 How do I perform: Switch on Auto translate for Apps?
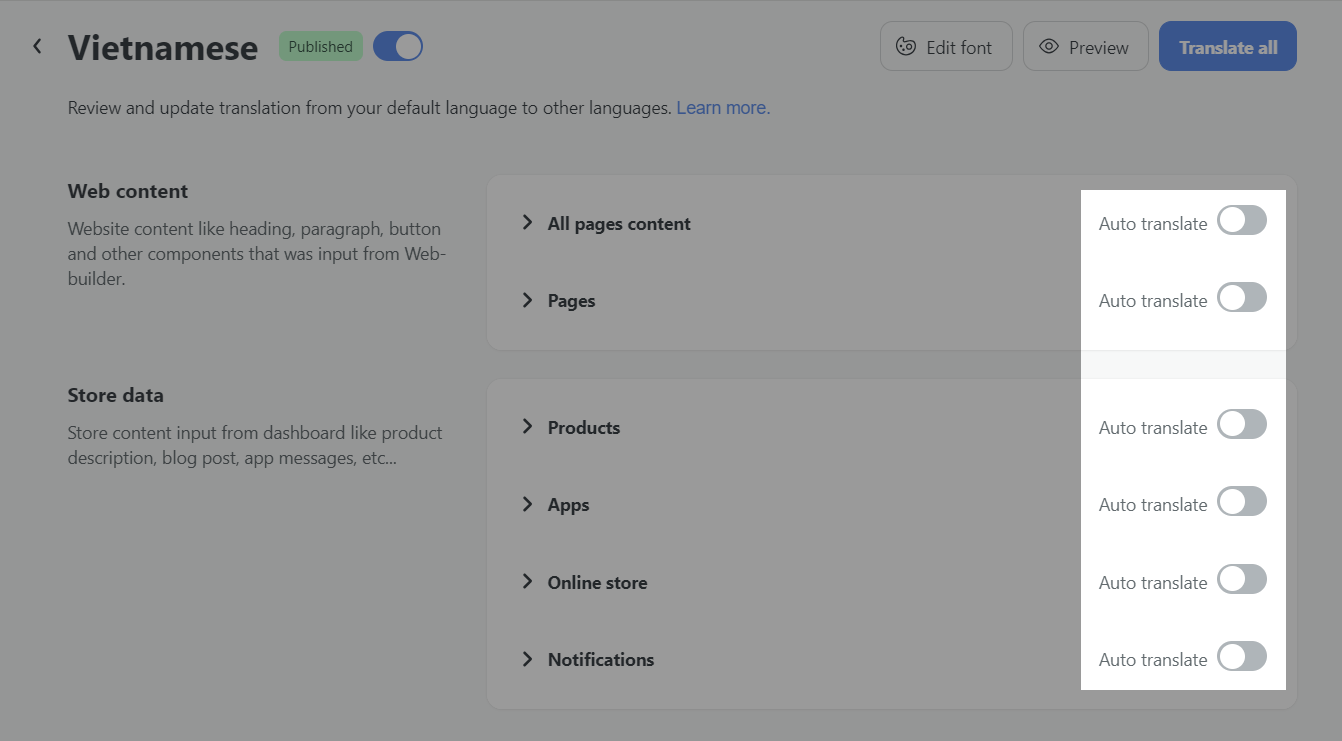tap(1242, 501)
